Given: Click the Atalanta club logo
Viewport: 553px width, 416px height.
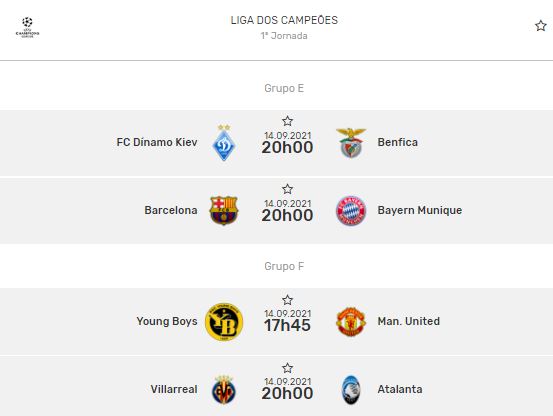Looking at the screenshot, I should click(351, 390).
